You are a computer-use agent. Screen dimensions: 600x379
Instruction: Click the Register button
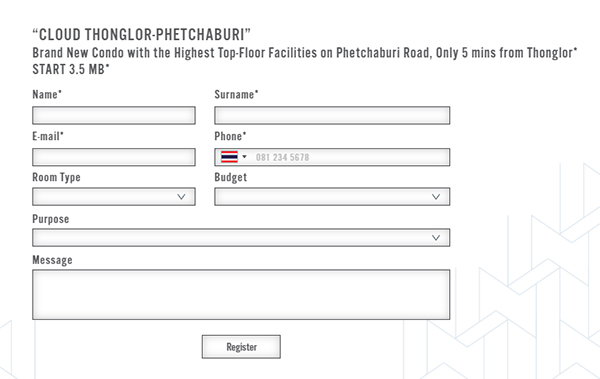click(x=241, y=347)
